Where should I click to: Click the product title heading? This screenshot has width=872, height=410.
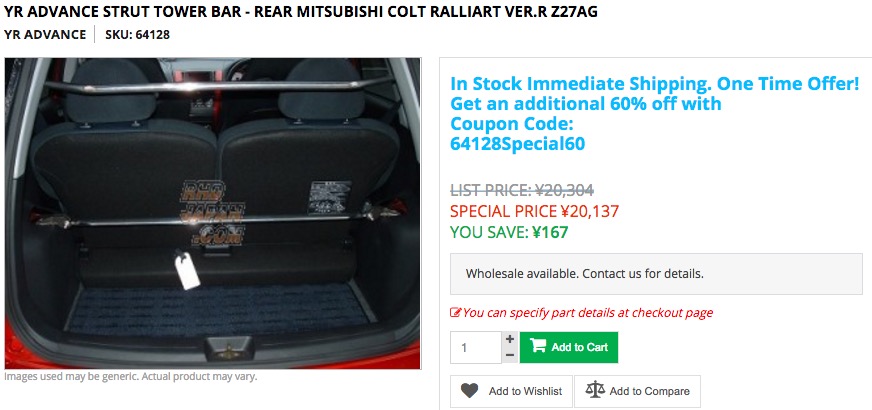click(301, 11)
